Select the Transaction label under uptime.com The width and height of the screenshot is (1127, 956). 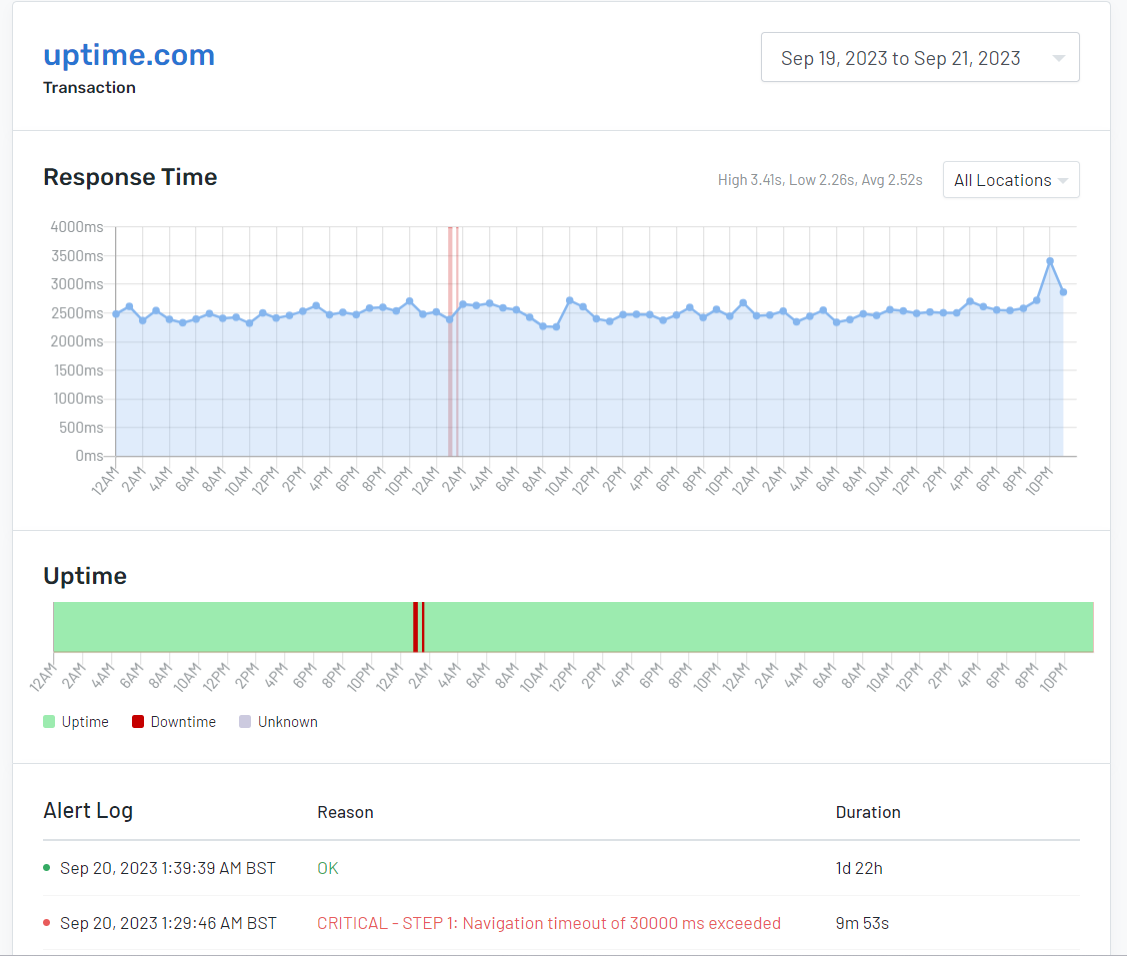tap(89, 87)
